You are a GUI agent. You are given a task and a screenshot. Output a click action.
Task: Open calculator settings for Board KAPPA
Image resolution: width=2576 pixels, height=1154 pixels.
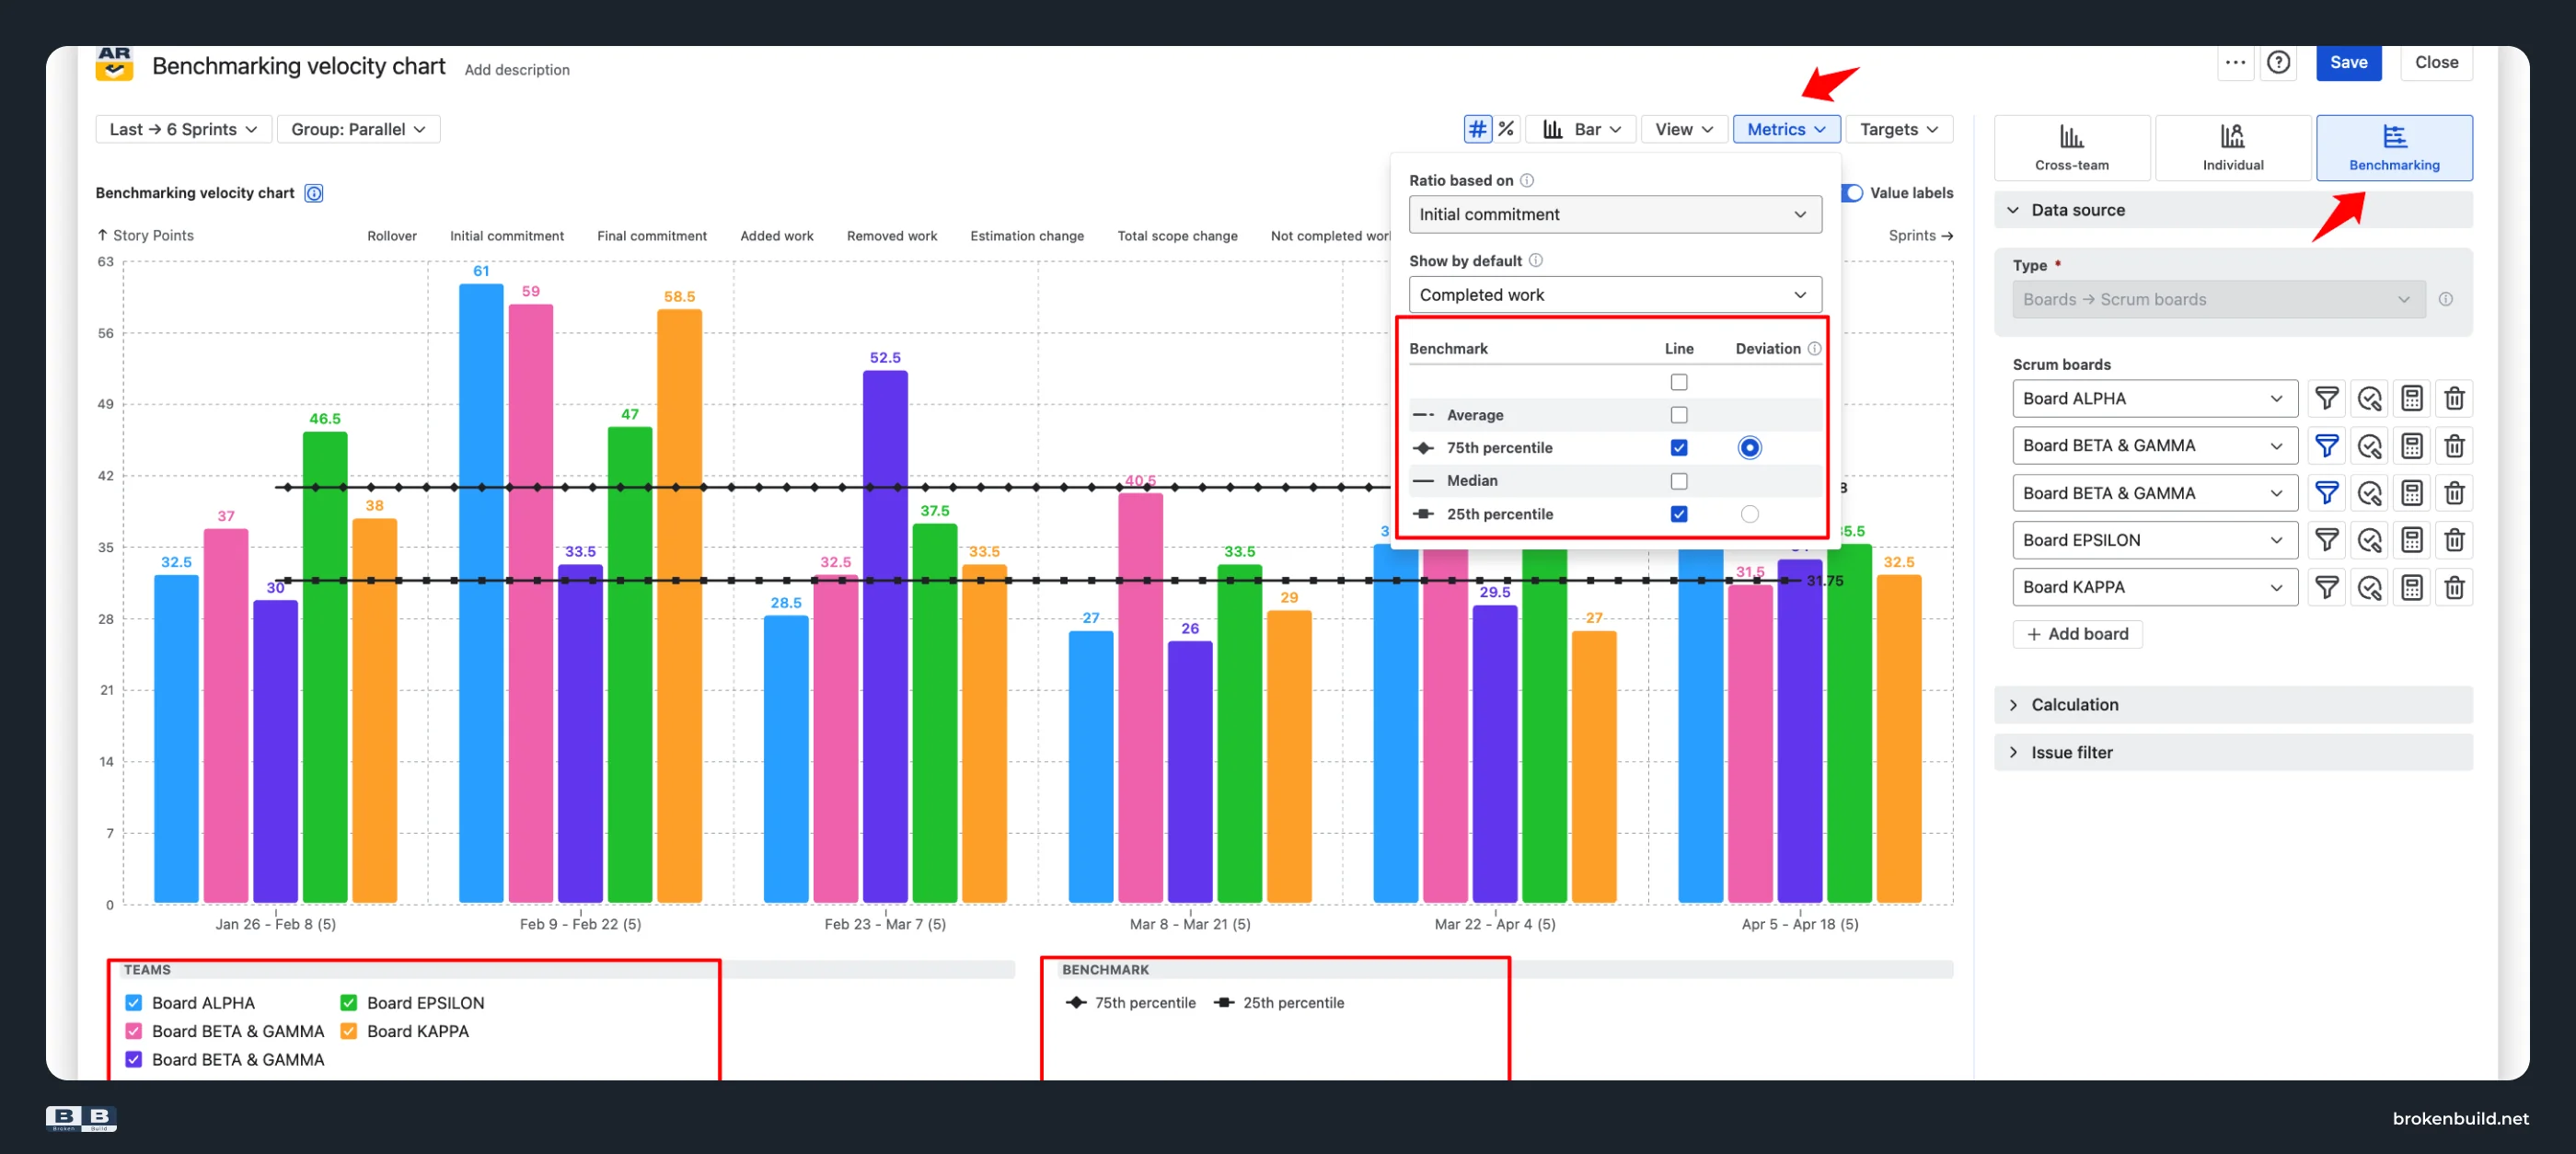[2412, 587]
